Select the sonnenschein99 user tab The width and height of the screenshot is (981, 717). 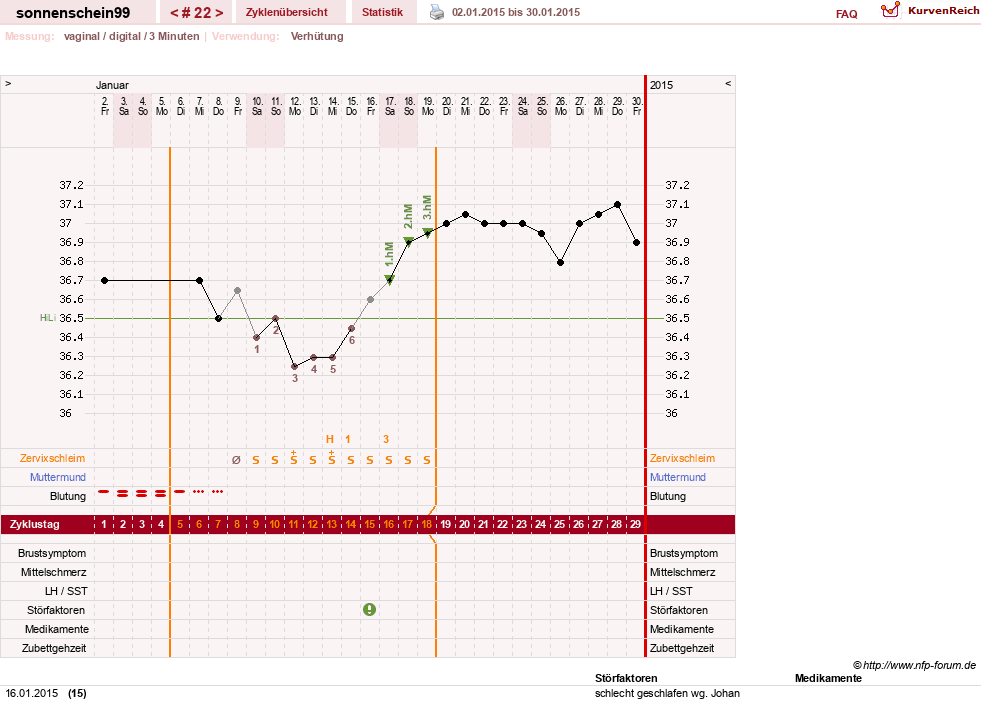[x=73, y=13]
